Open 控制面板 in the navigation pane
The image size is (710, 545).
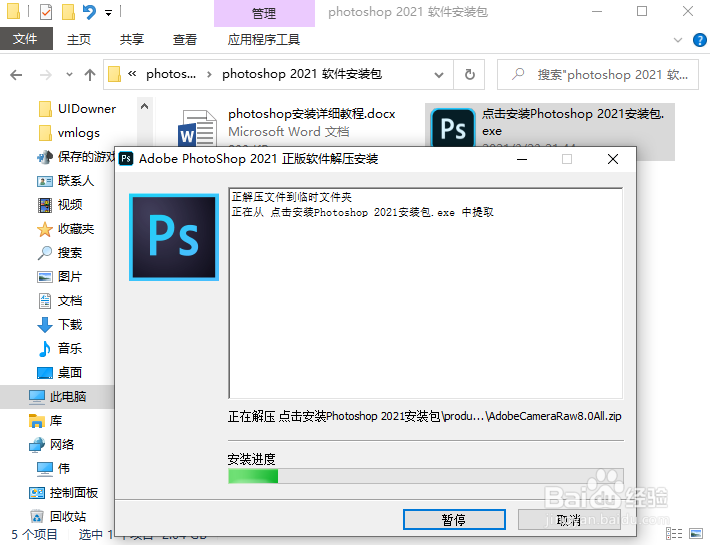pyautogui.click(x=63, y=492)
